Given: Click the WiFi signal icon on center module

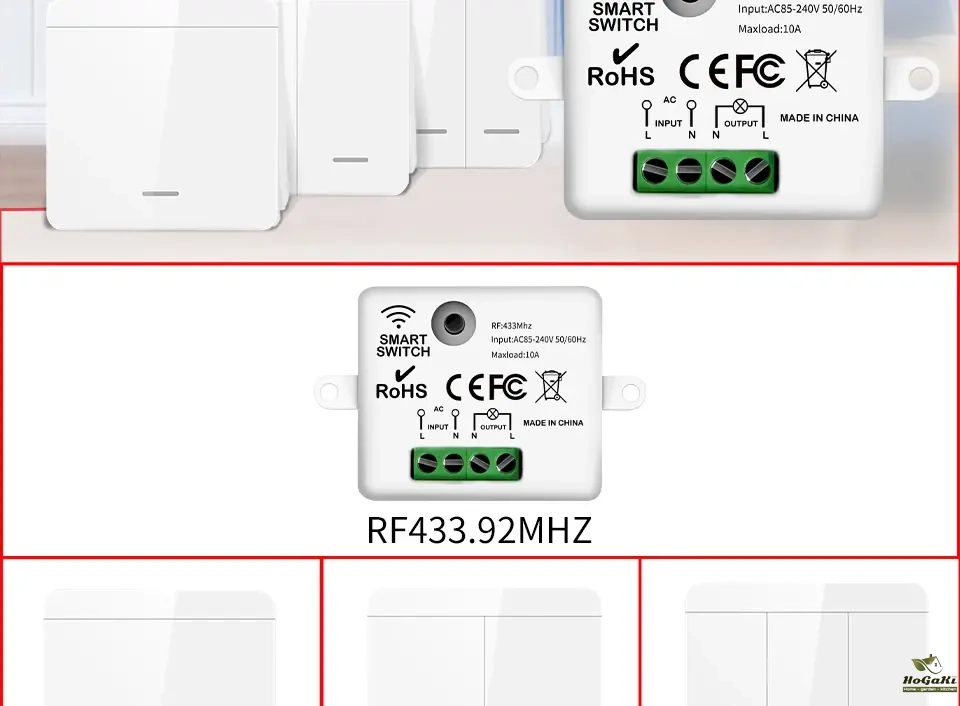Looking at the screenshot, I should click(398, 317).
